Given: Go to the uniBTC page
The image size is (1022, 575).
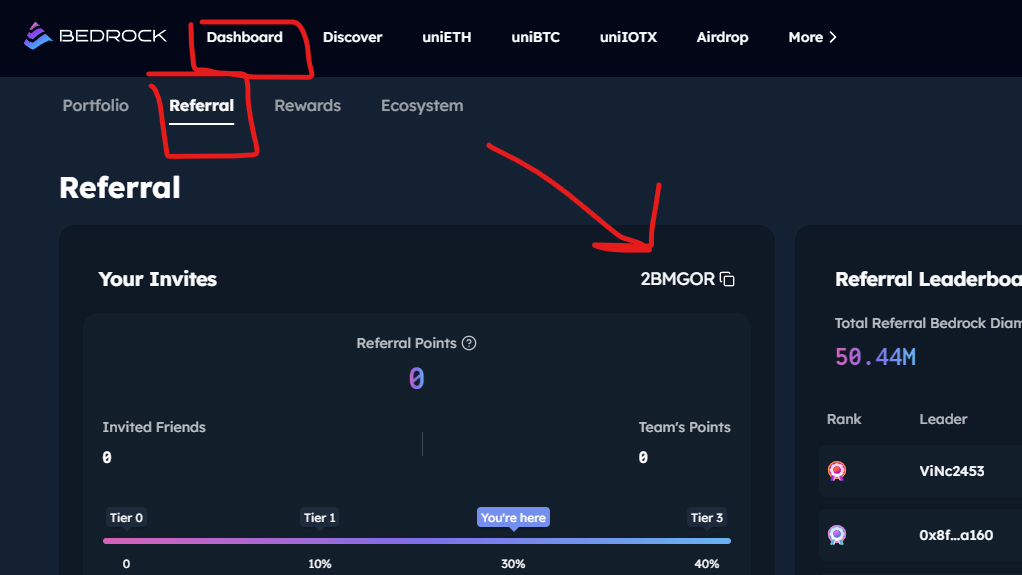Looking at the screenshot, I should point(536,37).
